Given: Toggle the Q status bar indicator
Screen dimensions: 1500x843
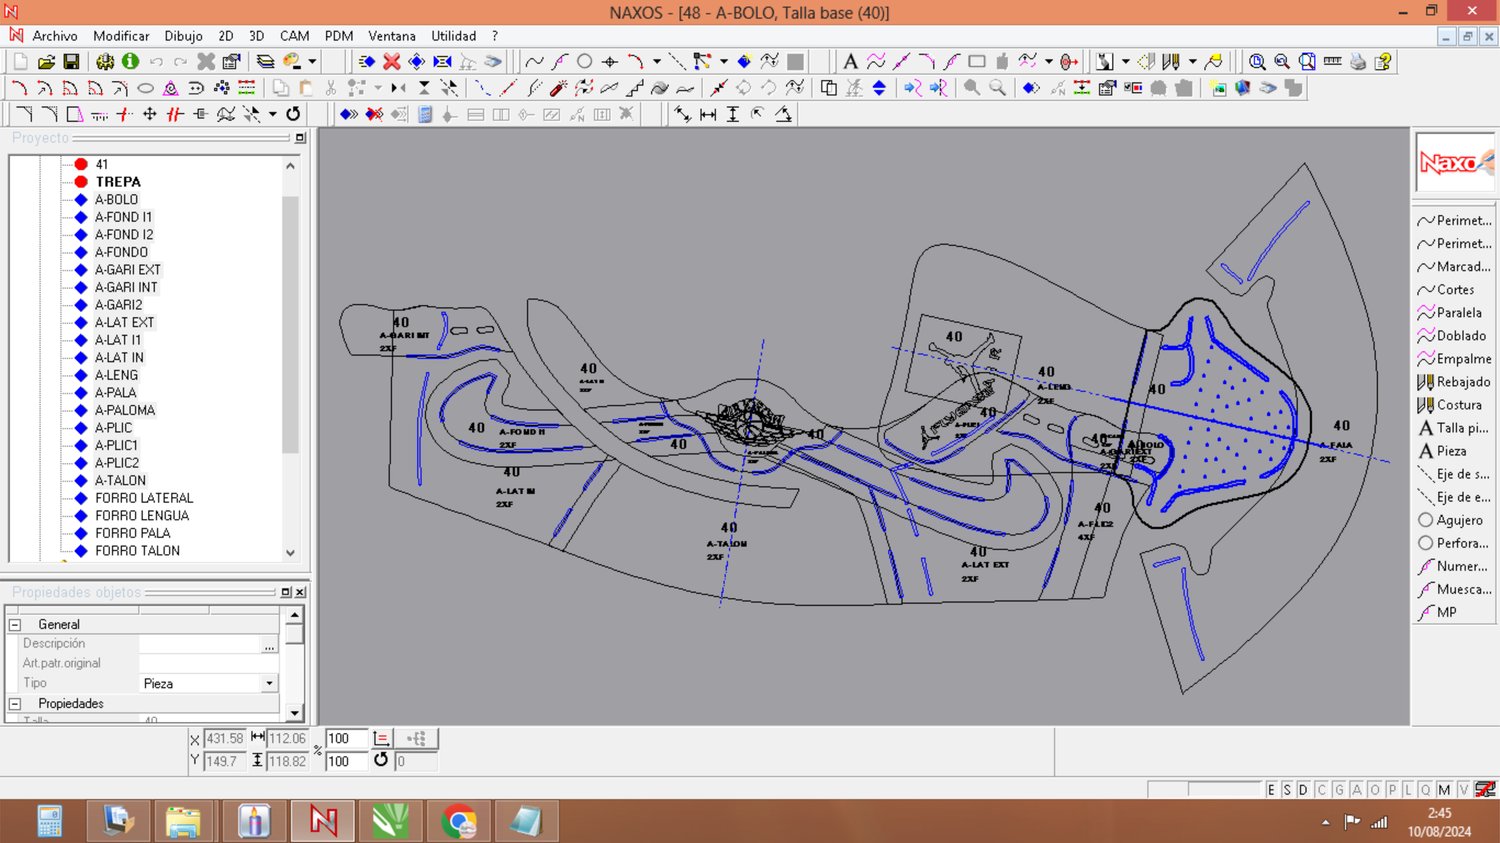Looking at the screenshot, I should (x=1425, y=790).
